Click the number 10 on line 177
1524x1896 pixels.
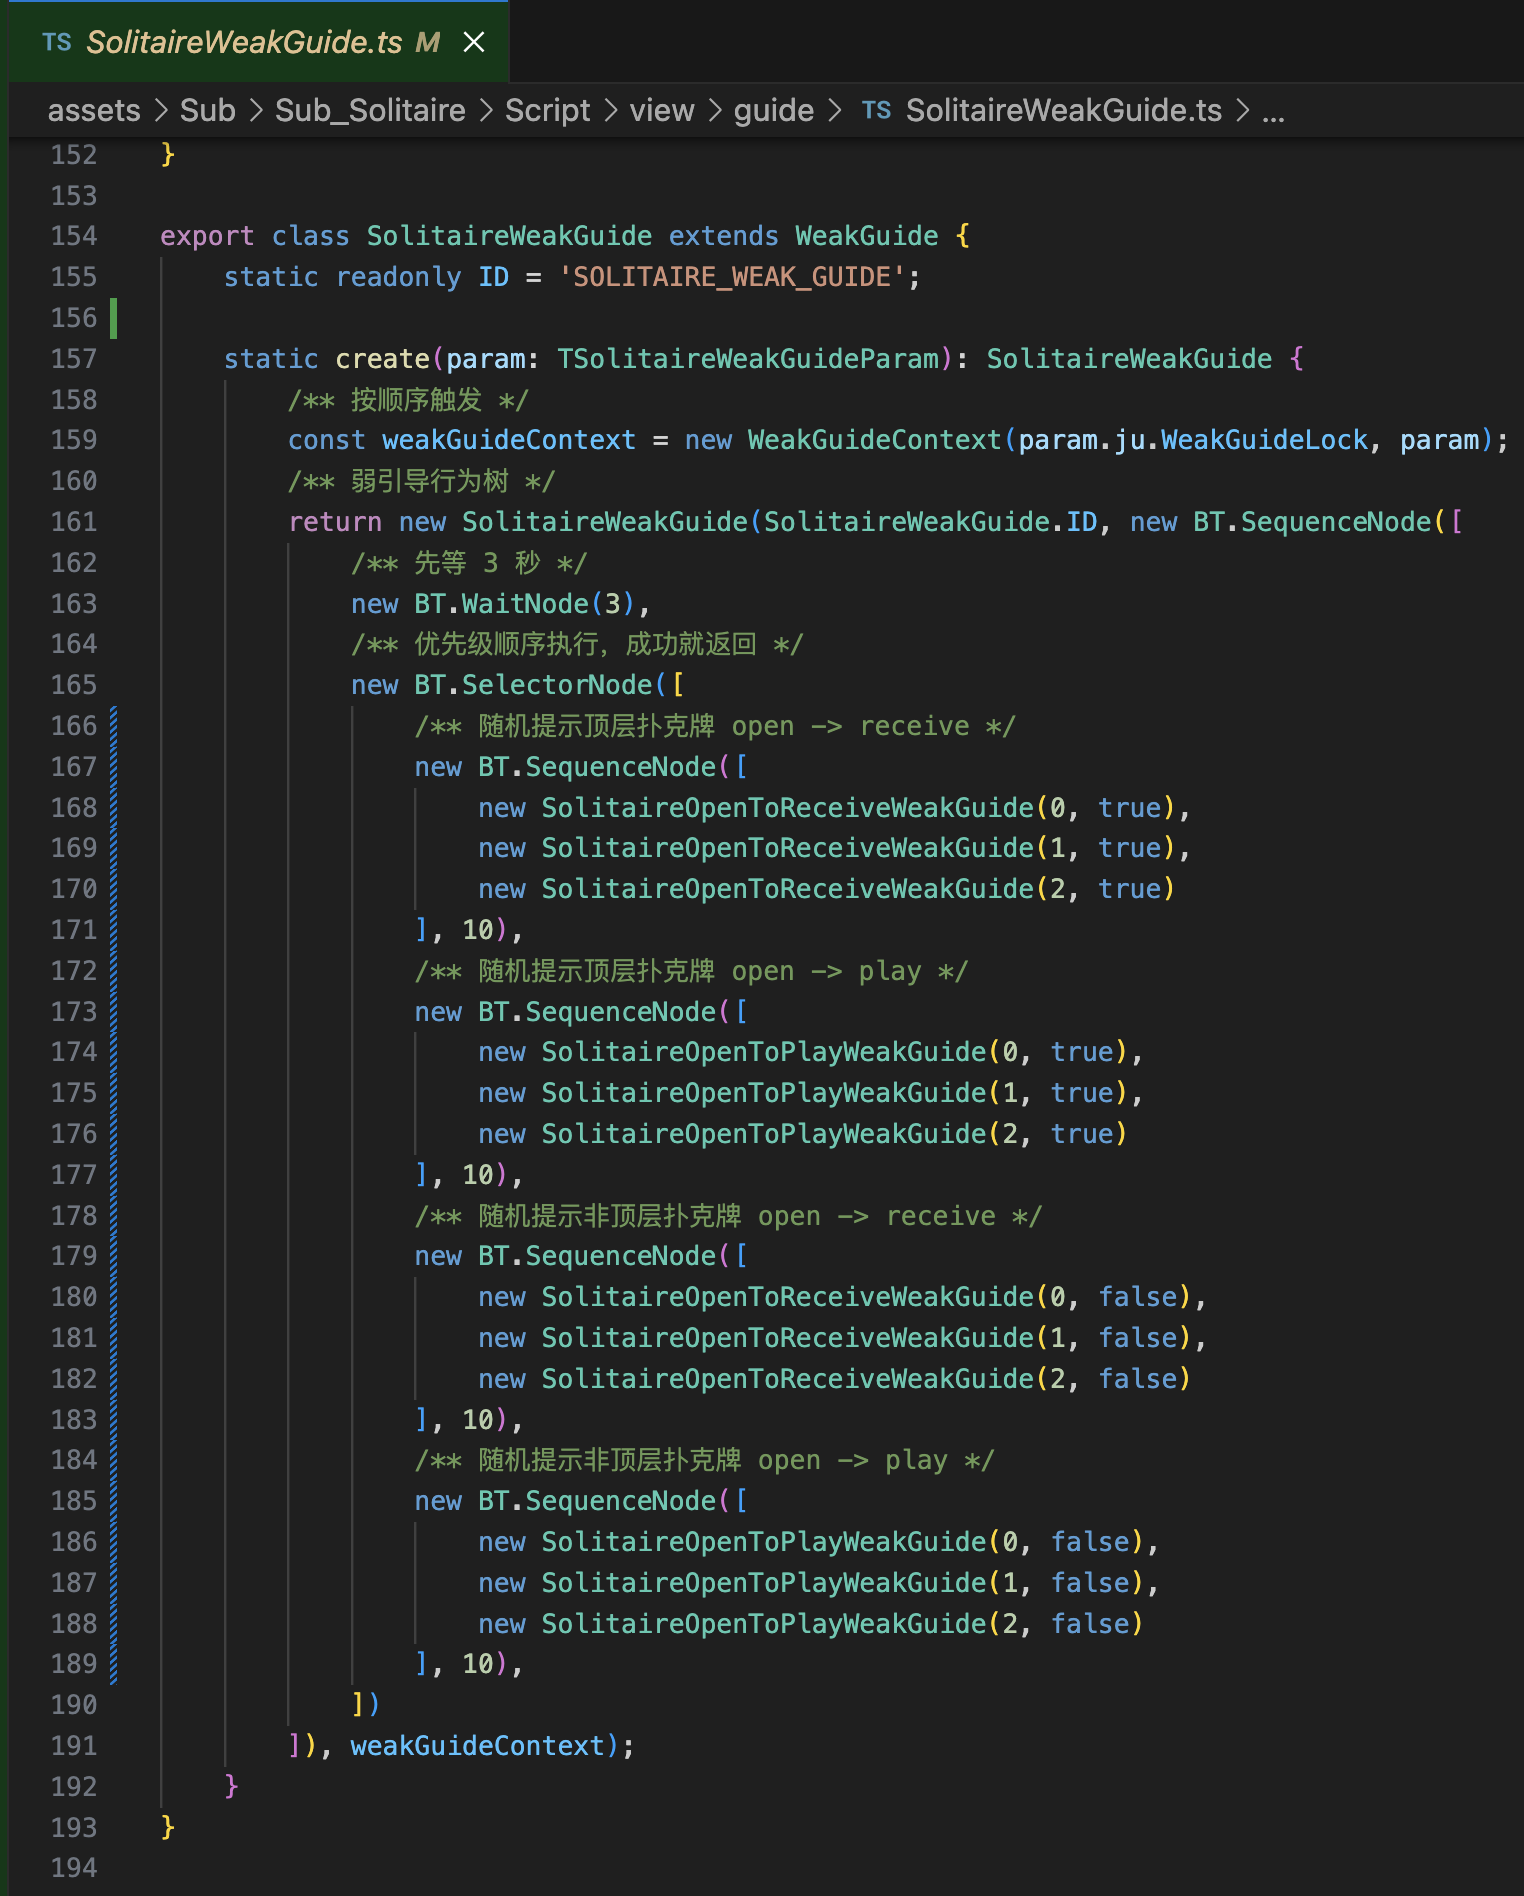click(x=478, y=1175)
